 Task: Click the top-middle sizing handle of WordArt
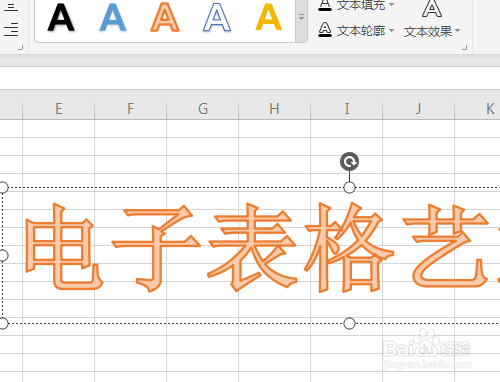[x=349, y=188]
